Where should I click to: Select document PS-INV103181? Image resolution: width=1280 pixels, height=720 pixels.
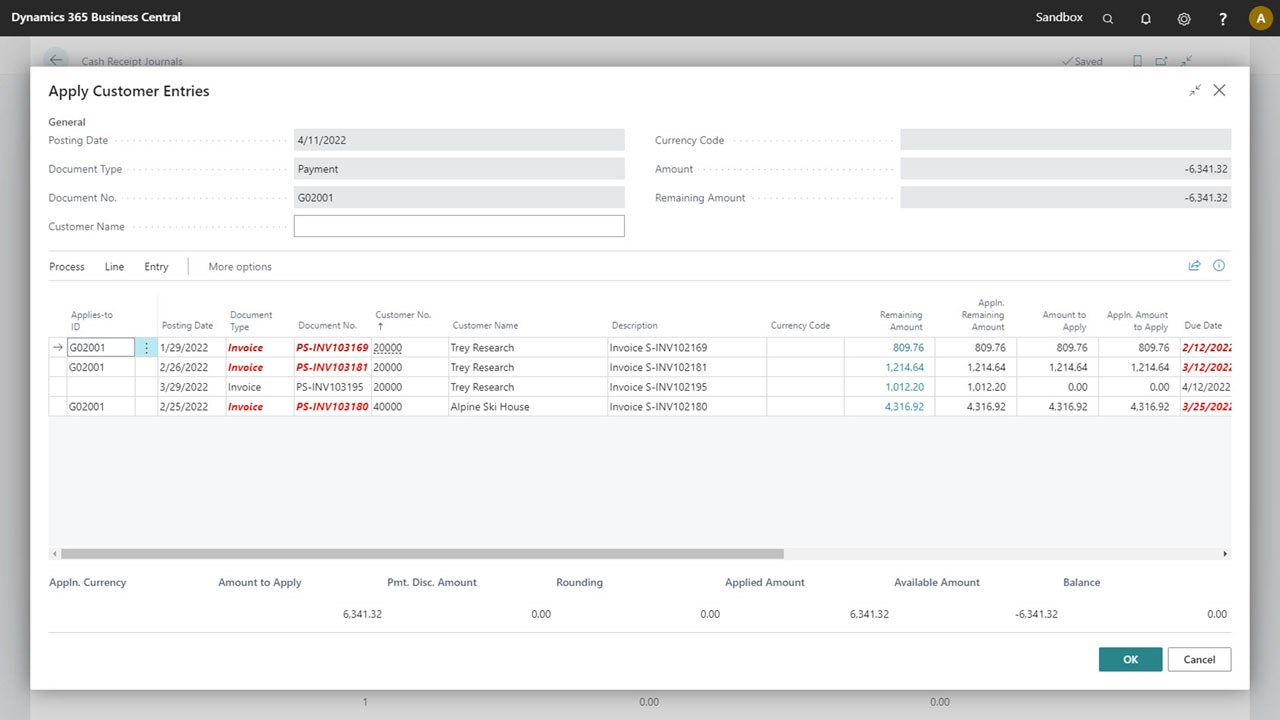coord(332,368)
